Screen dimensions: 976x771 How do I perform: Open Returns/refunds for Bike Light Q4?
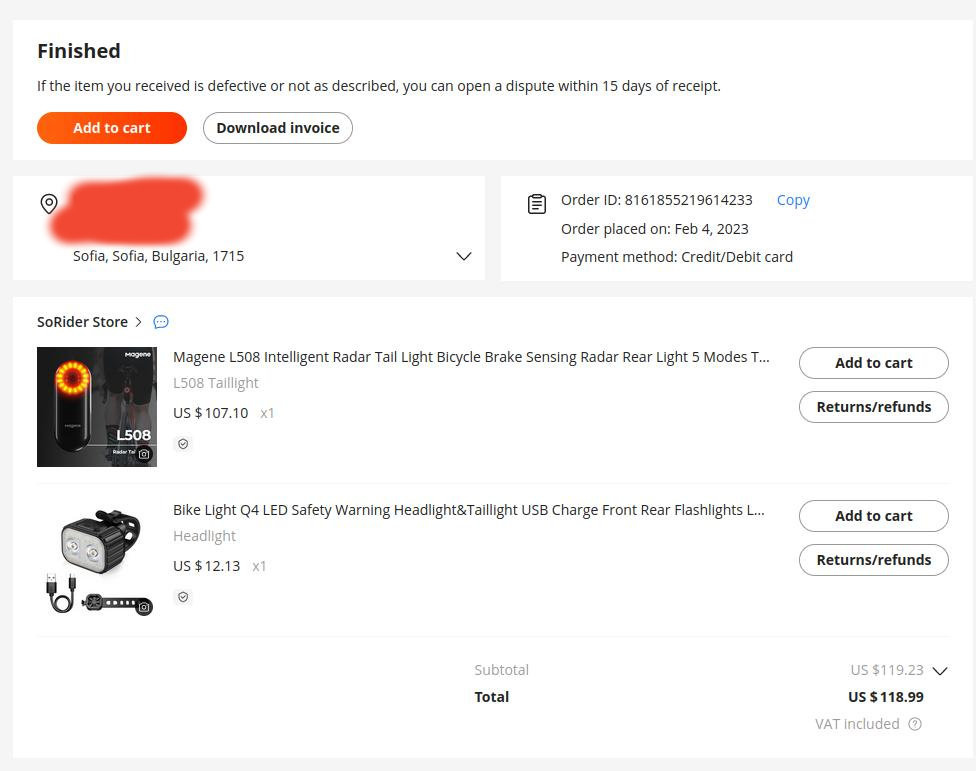click(873, 560)
